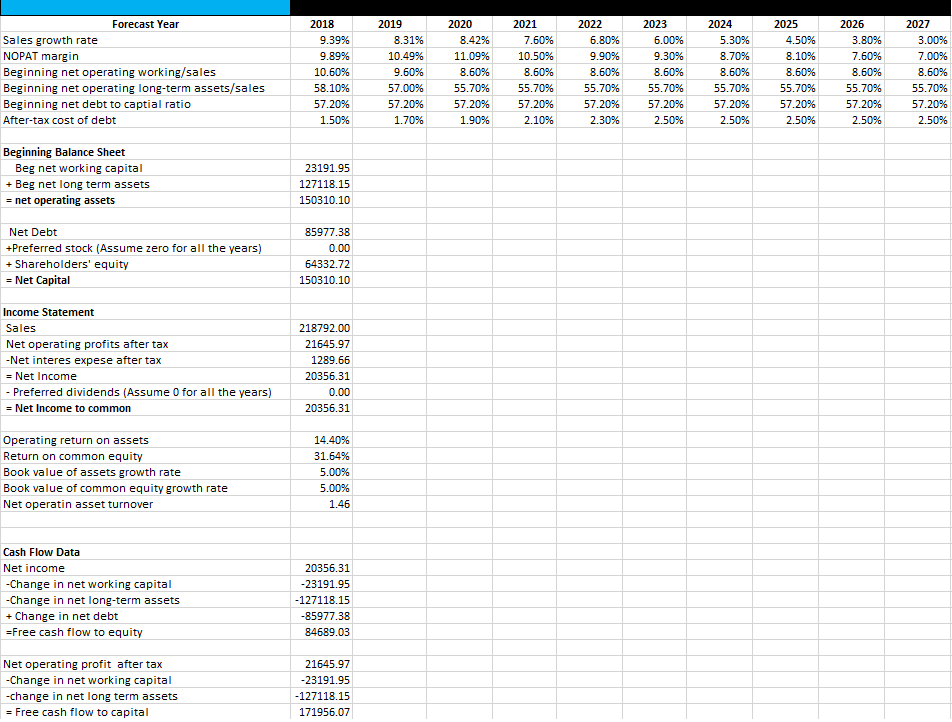Image resolution: width=952 pixels, height=722 pixels.
Task: Click the 2024 year column header
Action: [x=720, y=24]
